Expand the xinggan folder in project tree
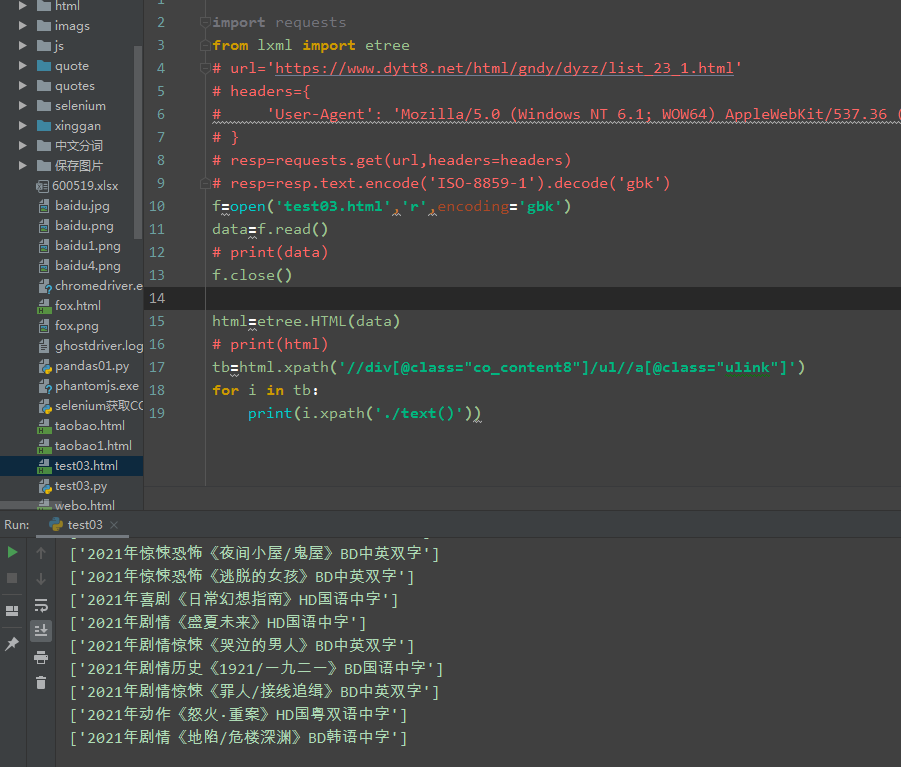The width and height of the screenshot is (901, 767). [23, 126]
